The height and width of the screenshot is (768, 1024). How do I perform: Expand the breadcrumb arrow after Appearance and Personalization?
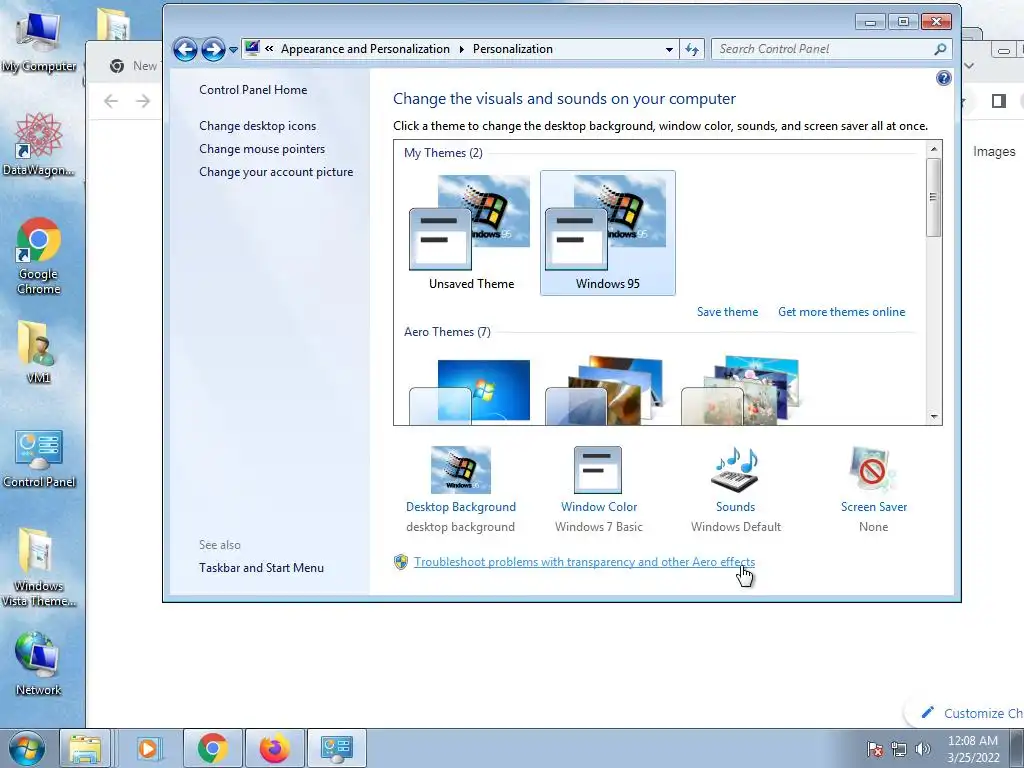(461, 50)
